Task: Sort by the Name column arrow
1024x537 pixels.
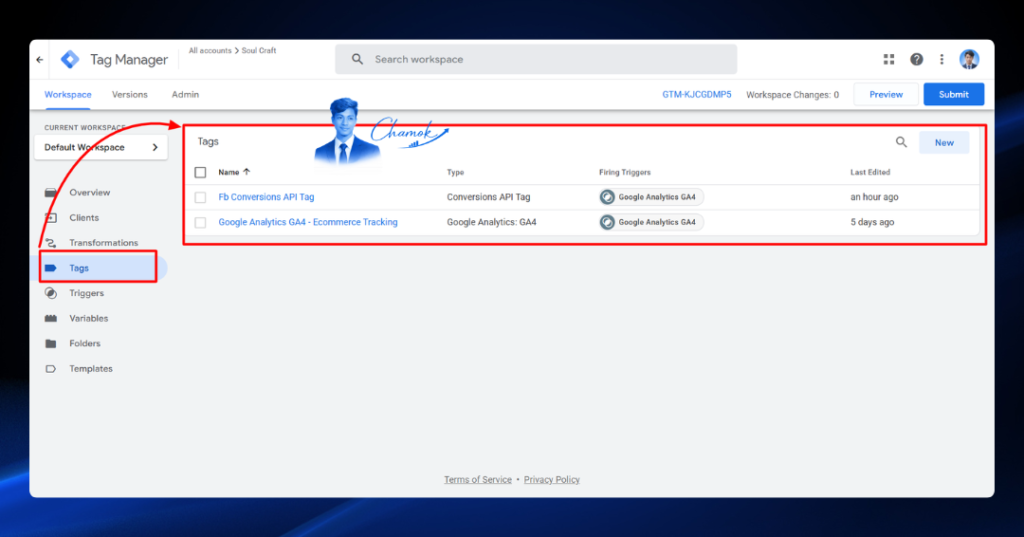Action: (246, 172)
